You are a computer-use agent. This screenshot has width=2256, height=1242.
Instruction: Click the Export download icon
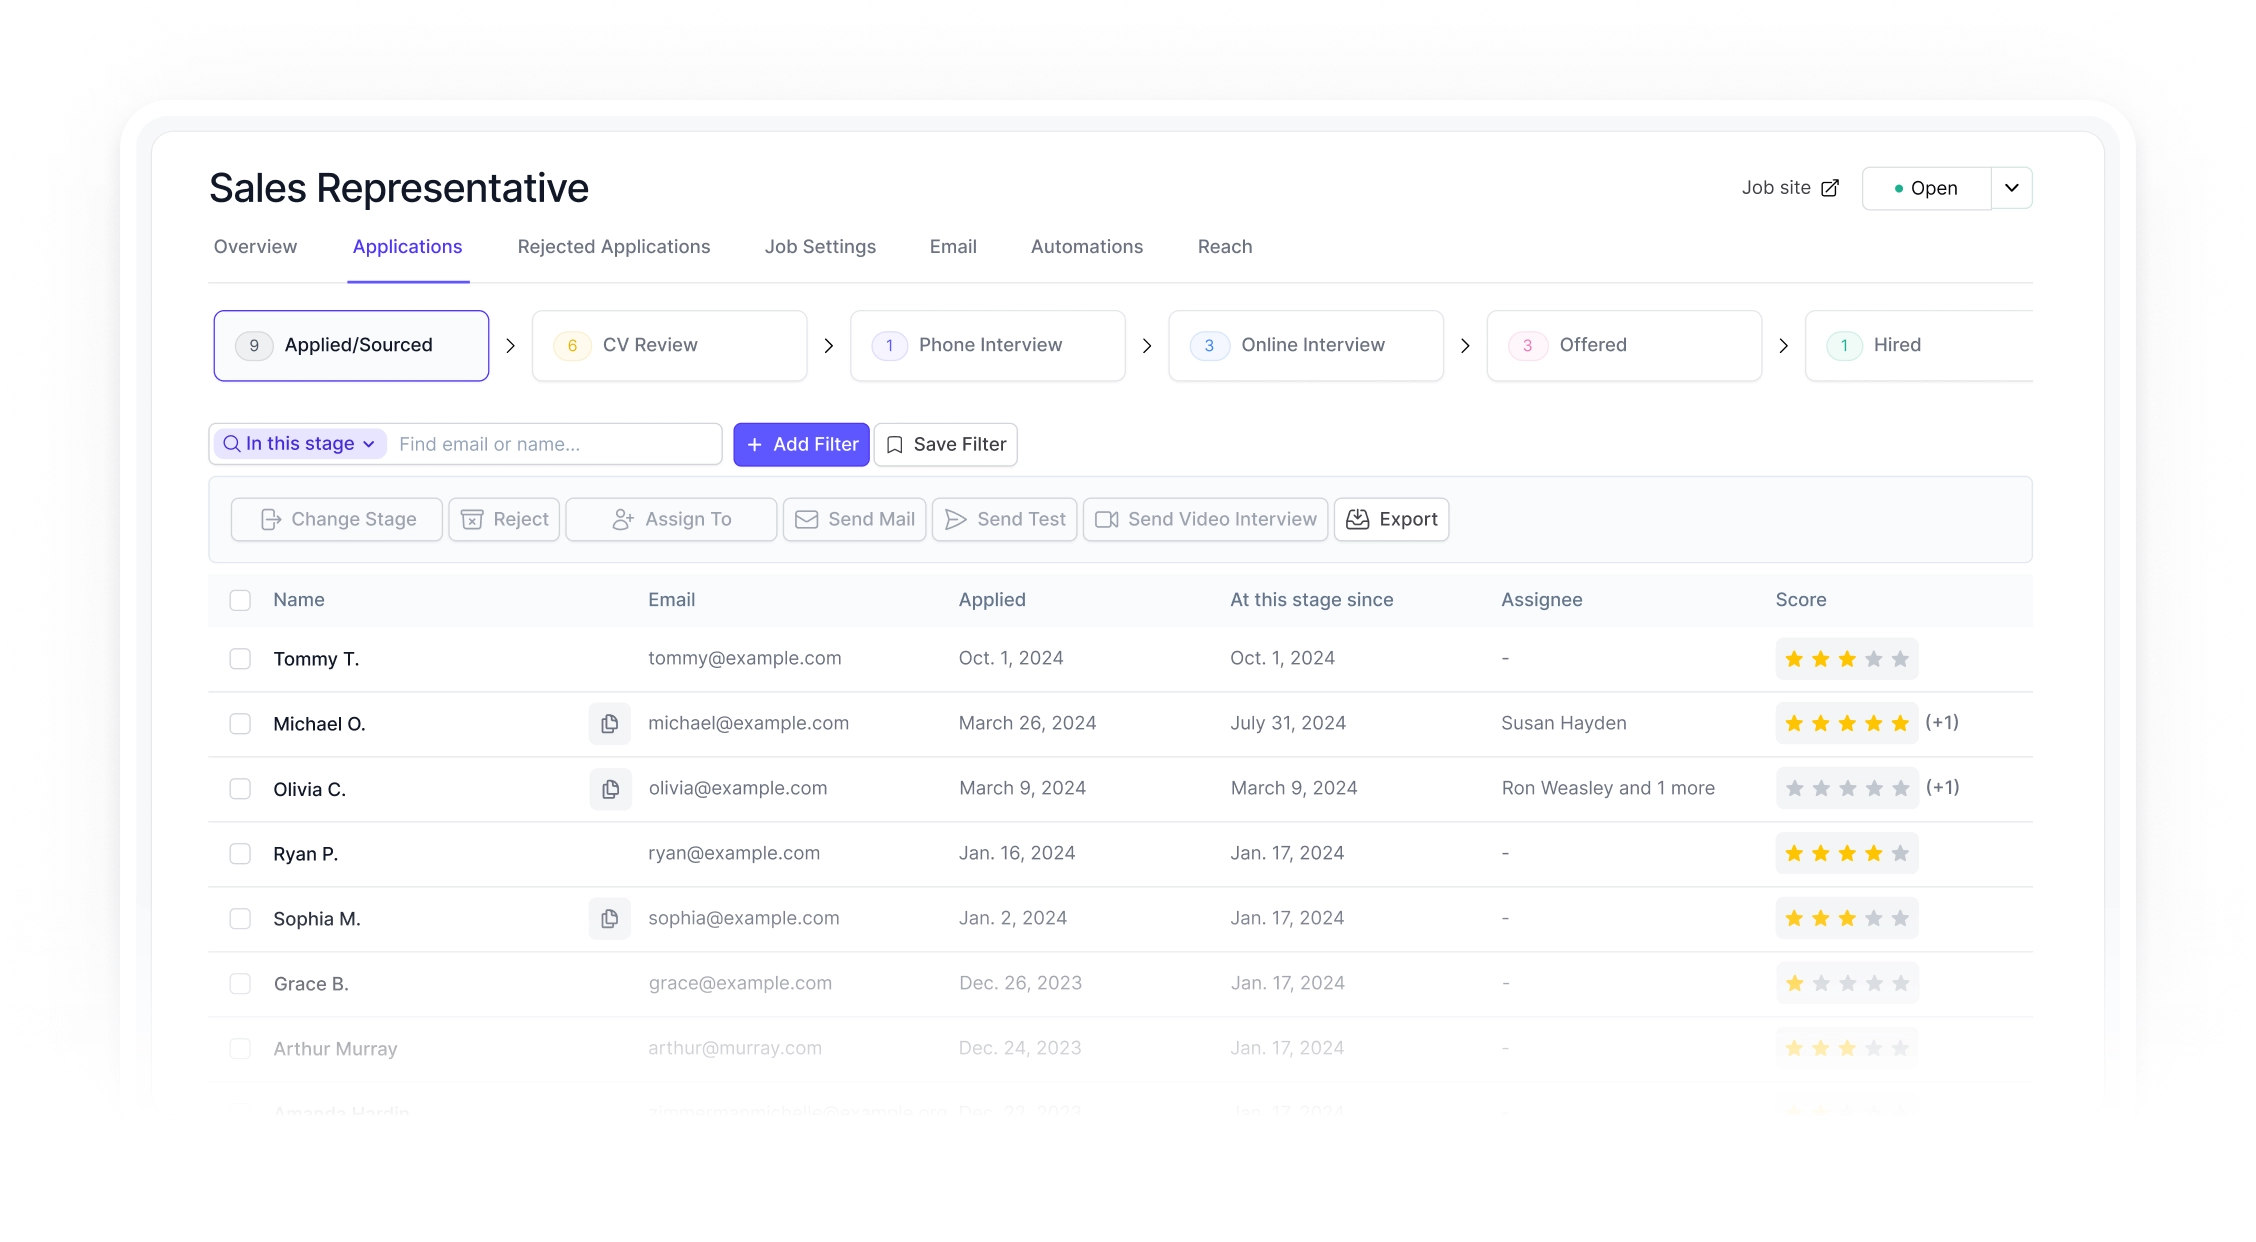[x=1358, y=519]
